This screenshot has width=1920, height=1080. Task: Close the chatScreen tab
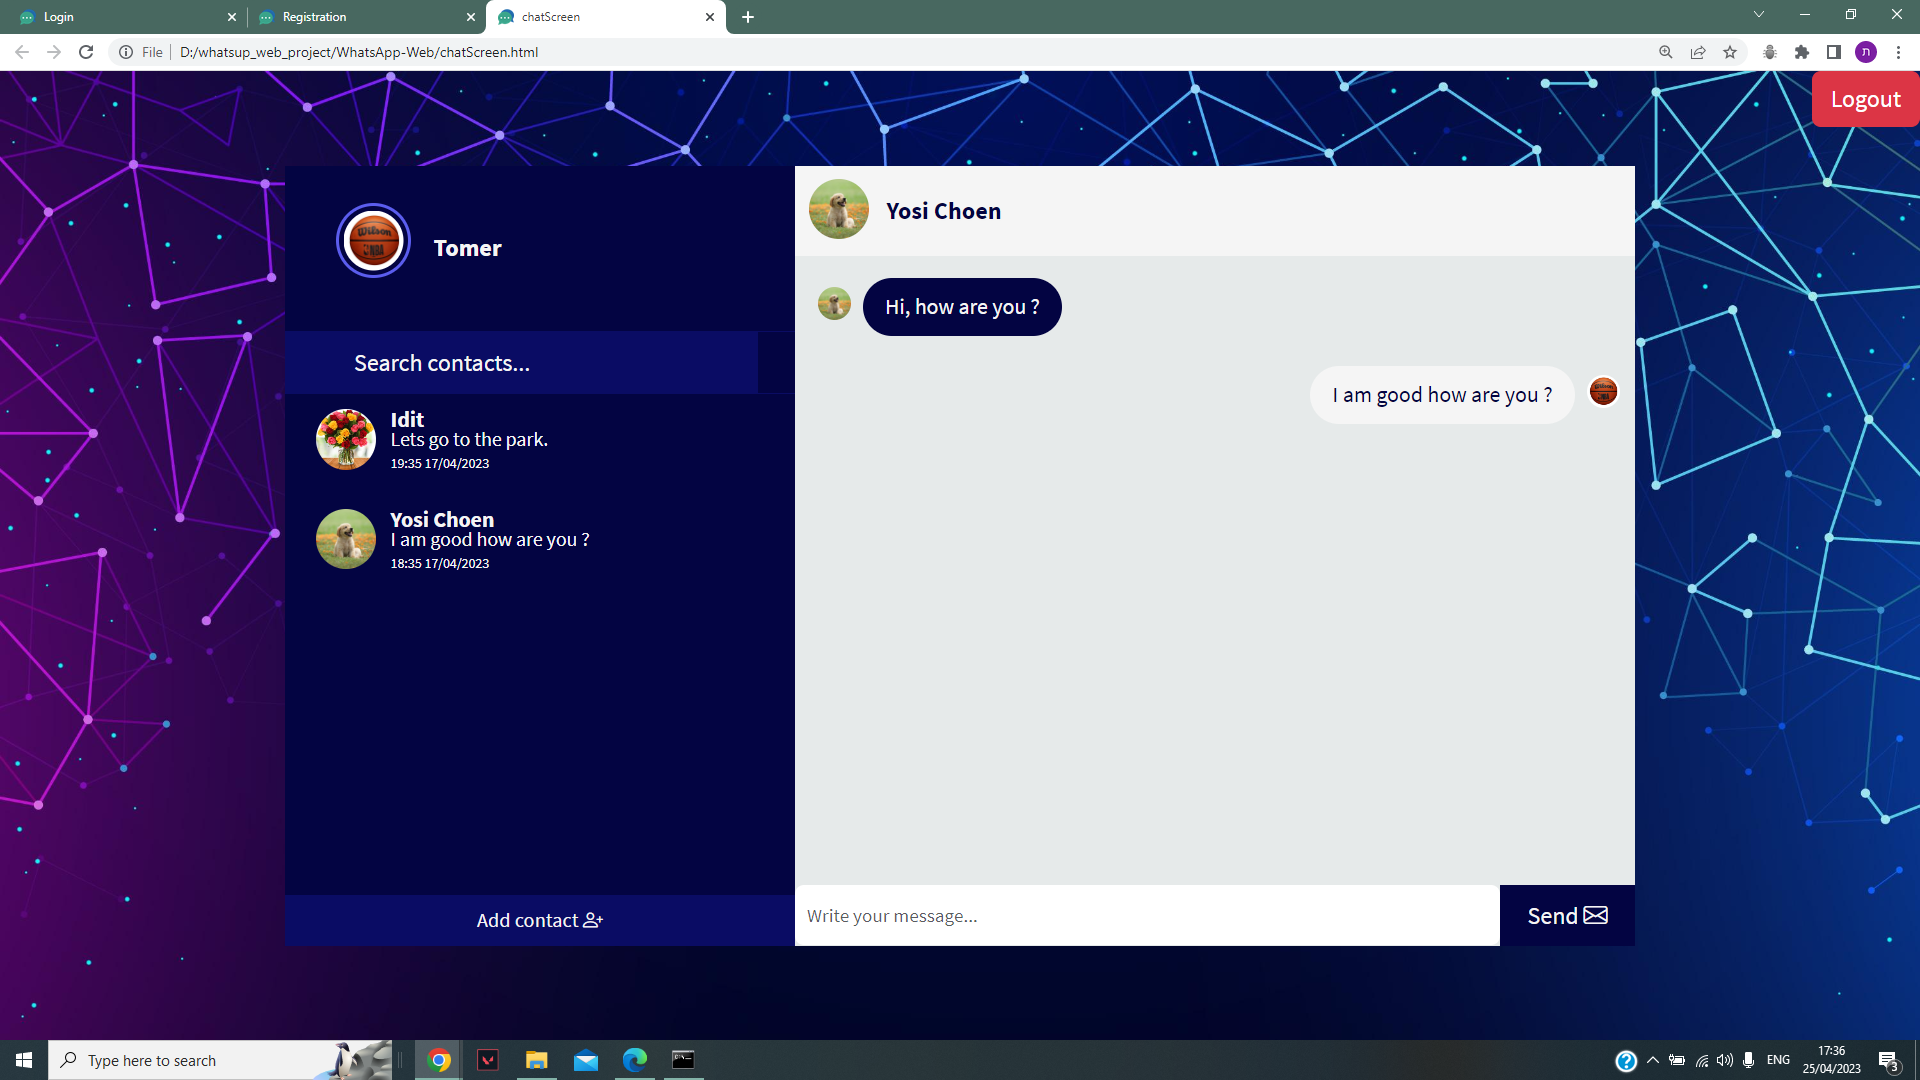tap(710, 17)
